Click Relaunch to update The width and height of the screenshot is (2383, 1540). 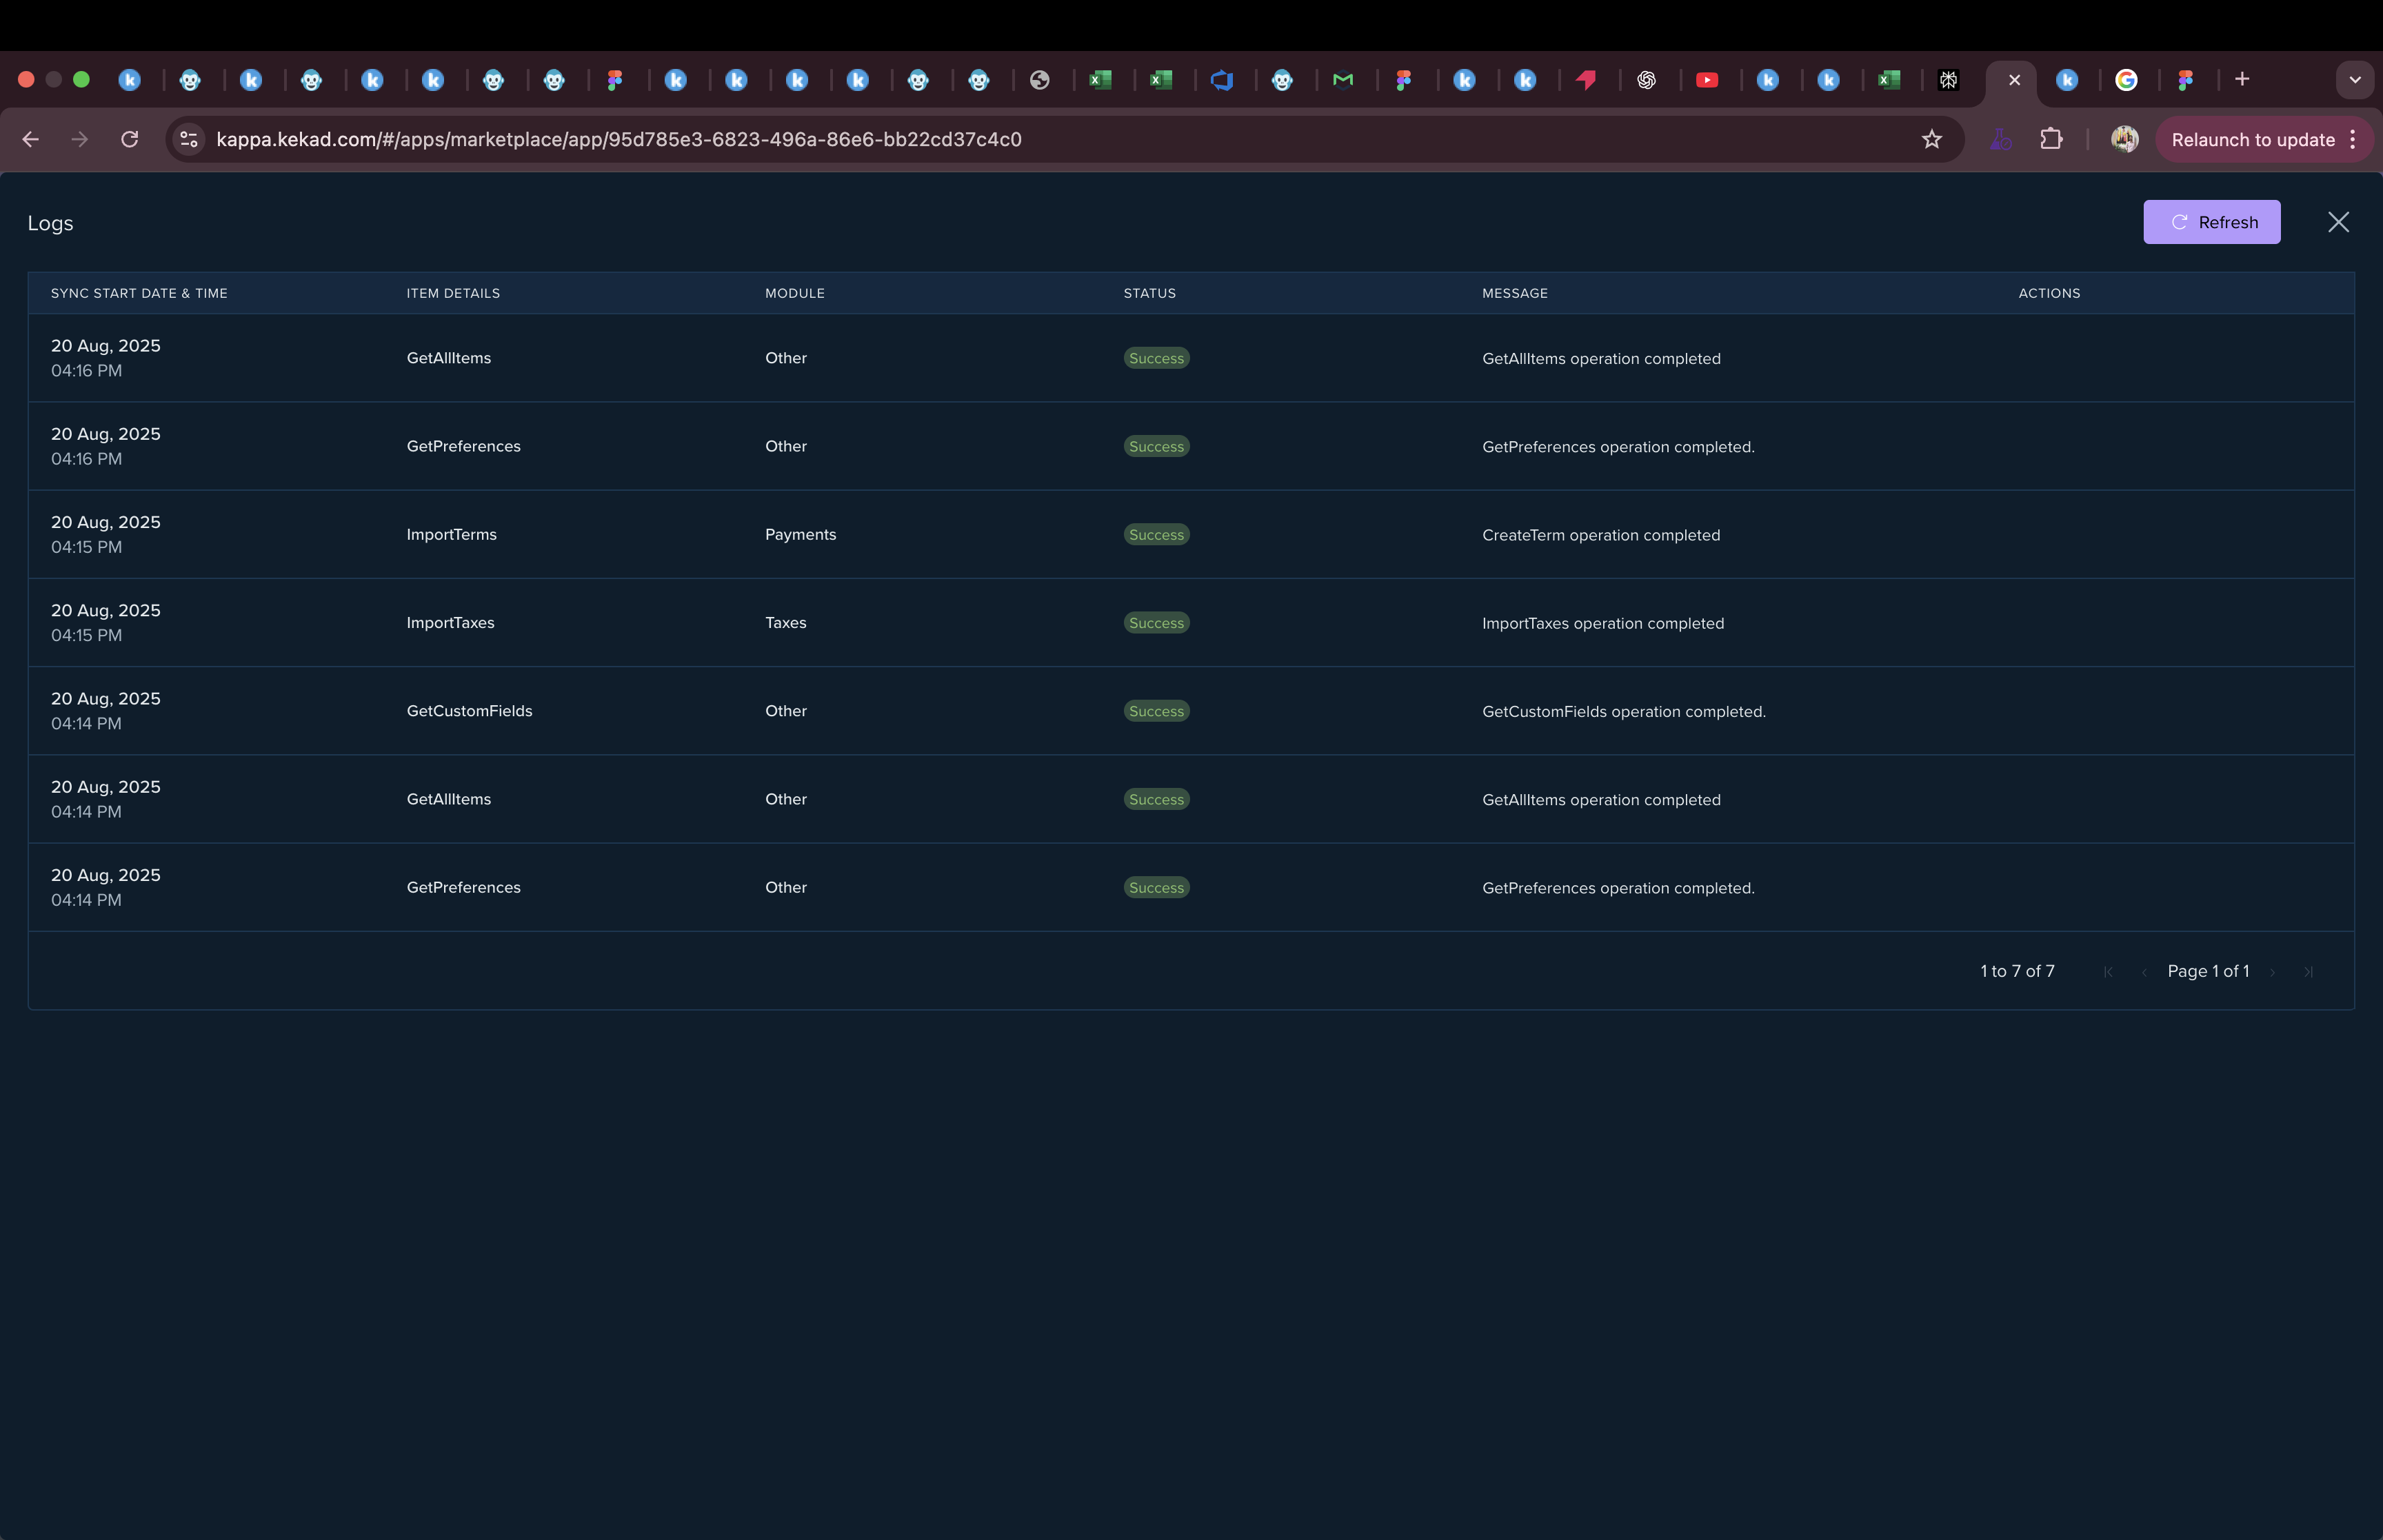coord(2252,140)
